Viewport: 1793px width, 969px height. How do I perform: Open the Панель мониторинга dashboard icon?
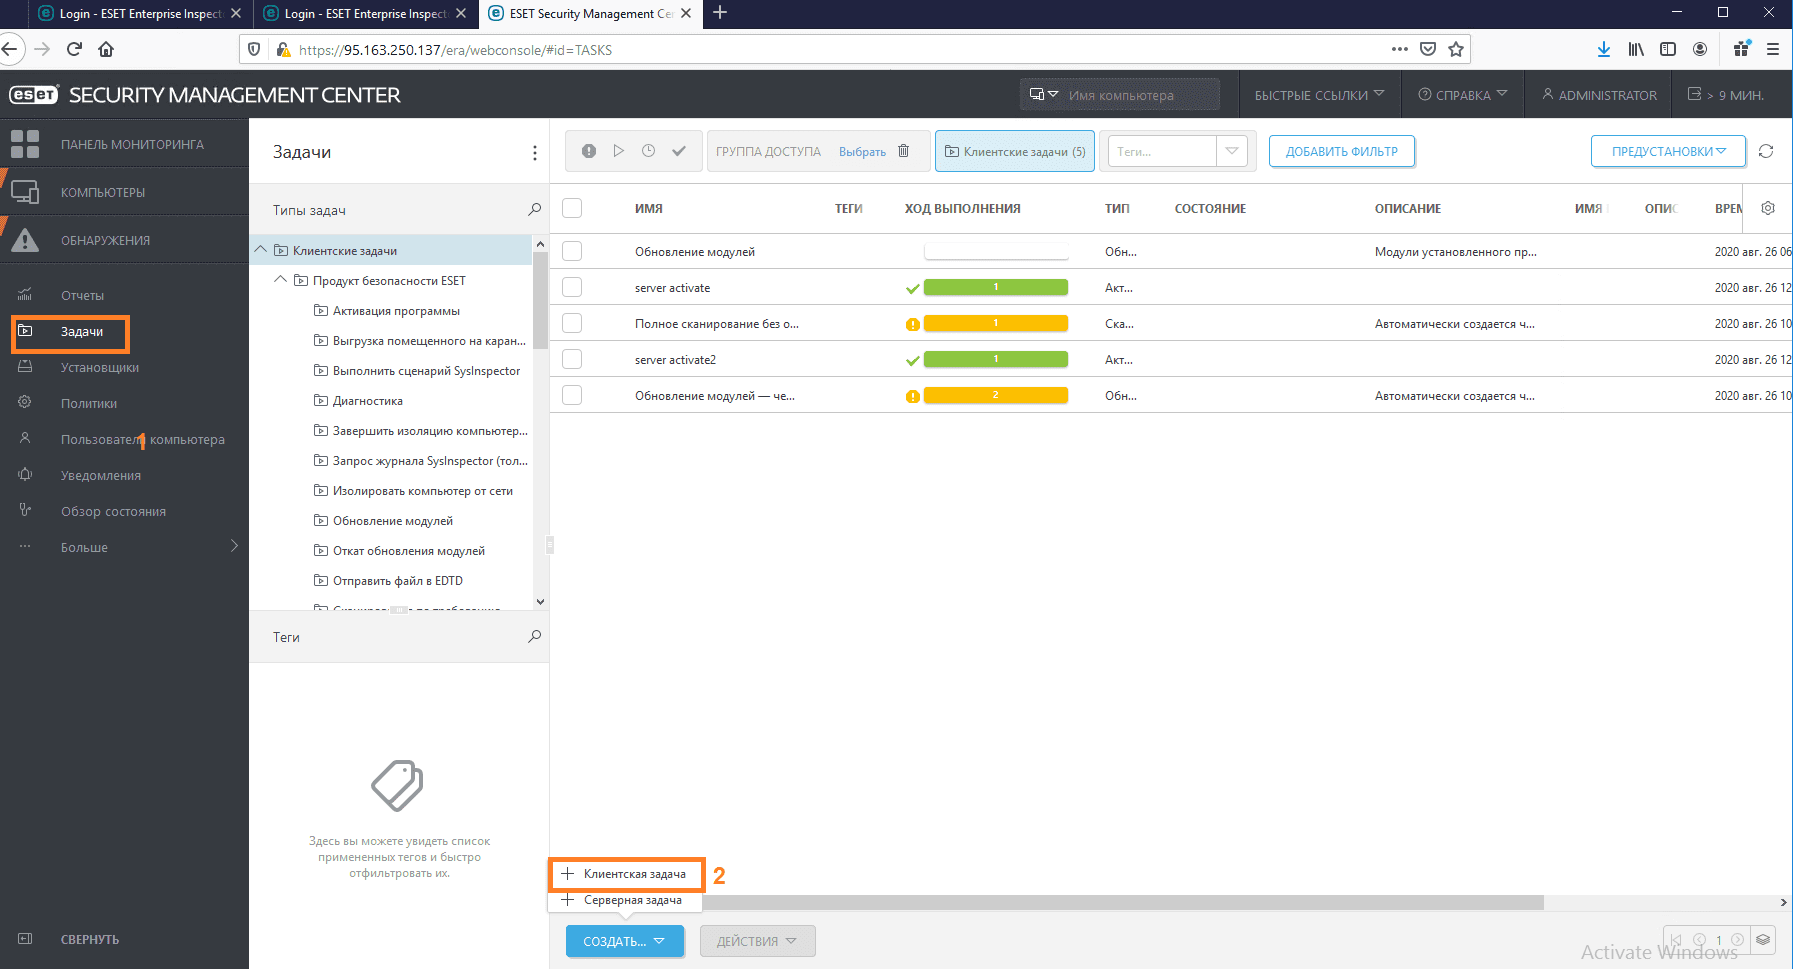[x=25, y=144]
